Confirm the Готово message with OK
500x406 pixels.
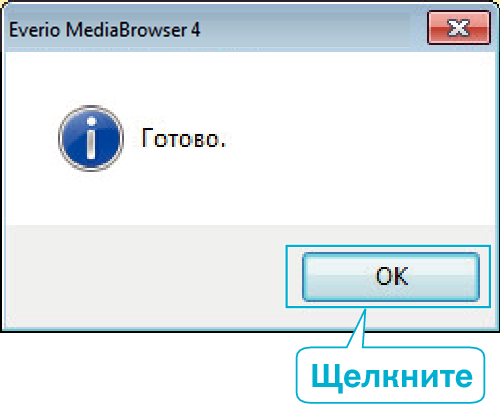391,277
